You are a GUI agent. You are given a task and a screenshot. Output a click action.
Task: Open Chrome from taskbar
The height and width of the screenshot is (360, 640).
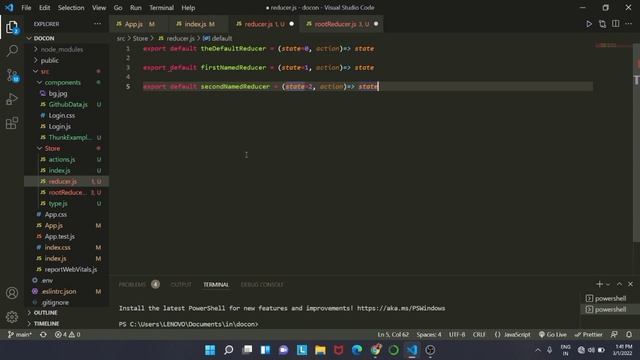376,350
